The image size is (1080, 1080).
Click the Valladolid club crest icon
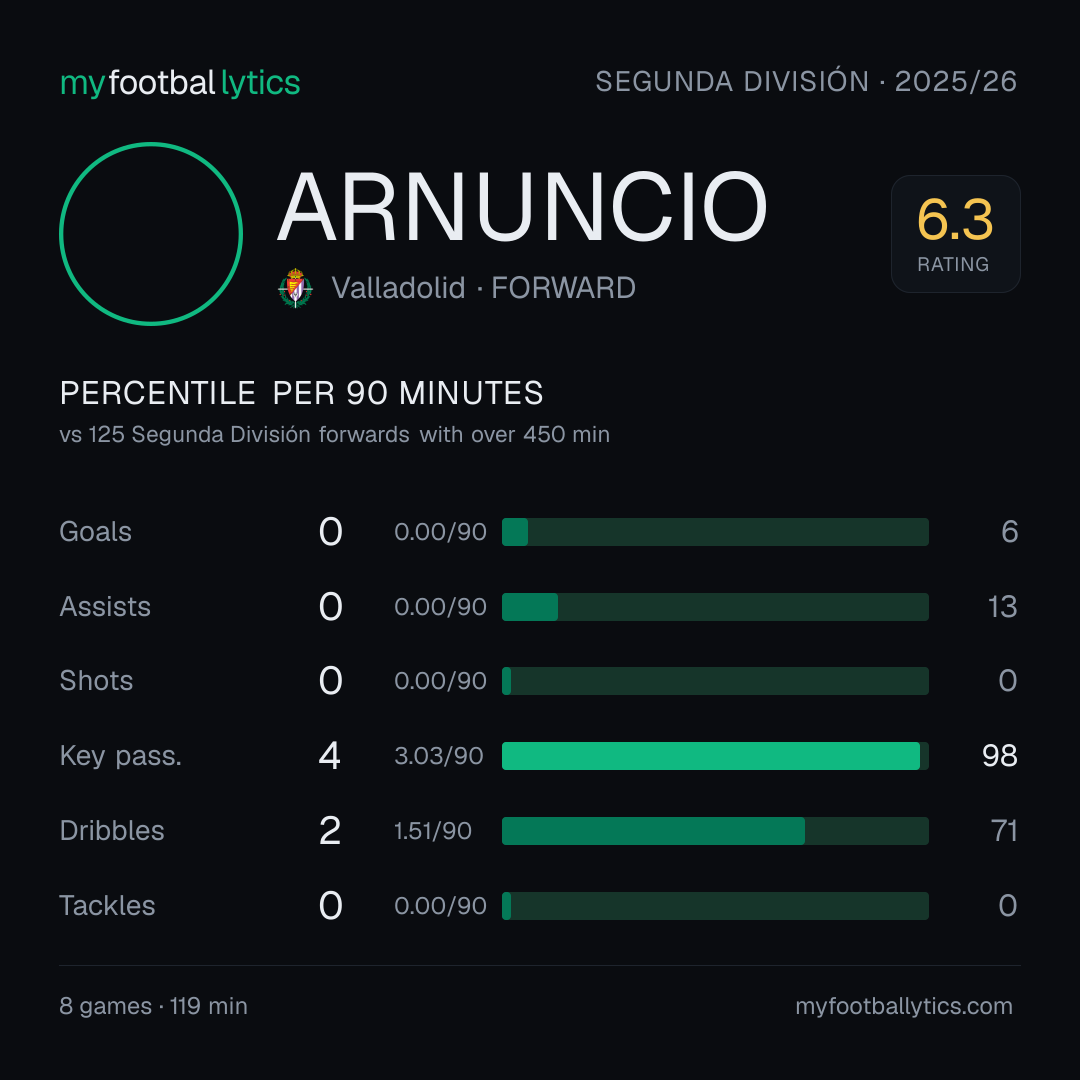295,288
